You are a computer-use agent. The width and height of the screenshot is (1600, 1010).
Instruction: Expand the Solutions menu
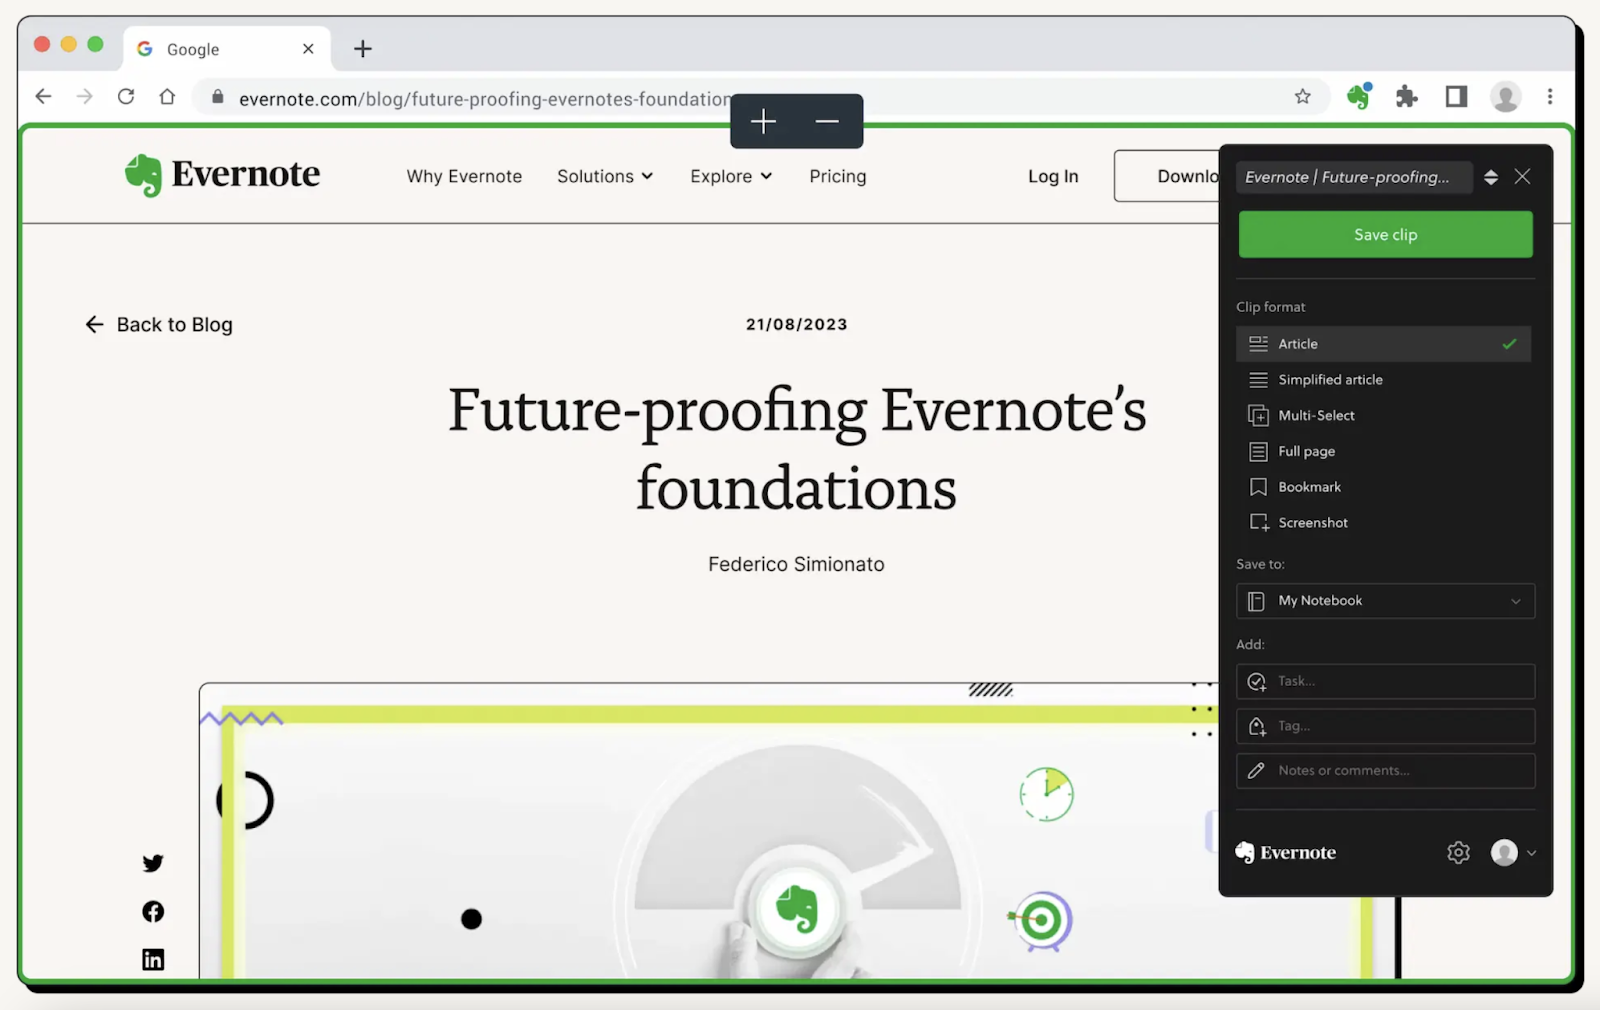click(x=605, y=176)
